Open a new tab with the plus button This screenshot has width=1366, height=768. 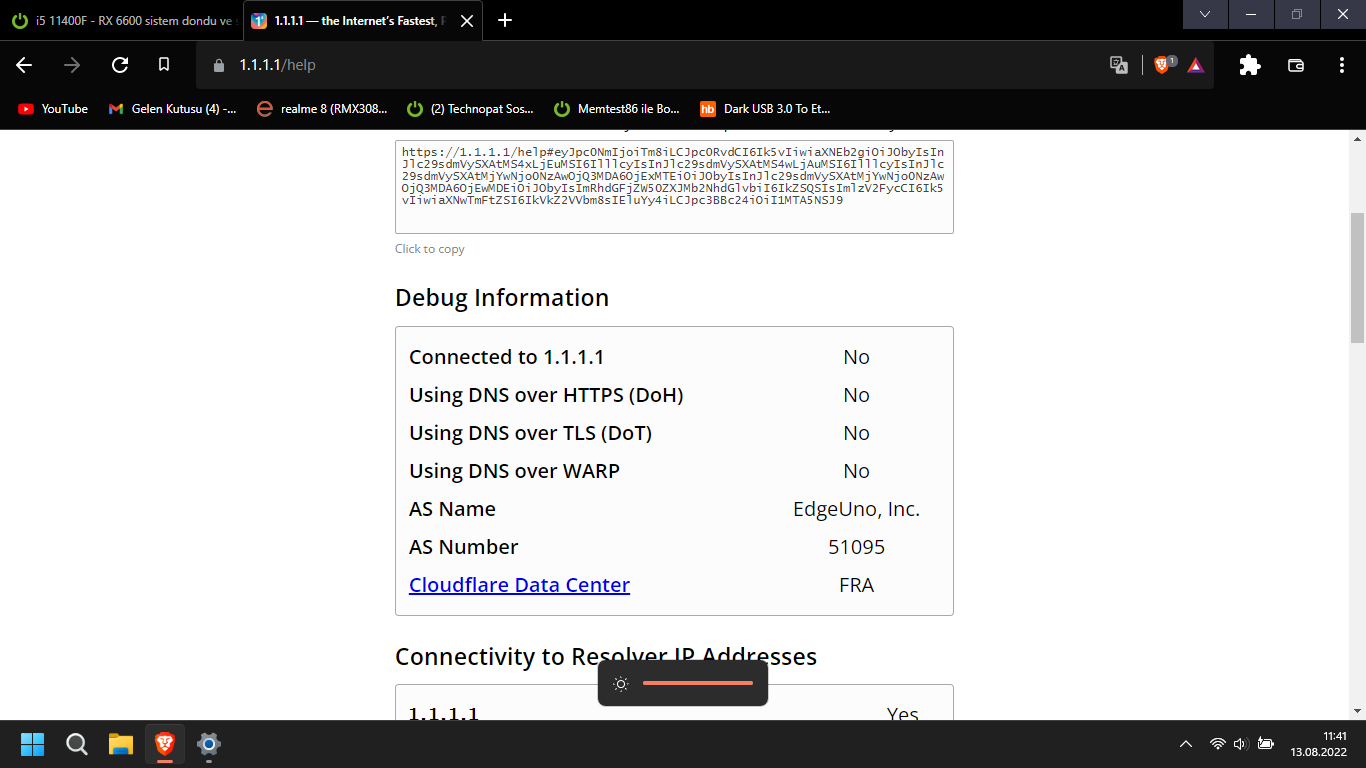click(x=505, y=20)
